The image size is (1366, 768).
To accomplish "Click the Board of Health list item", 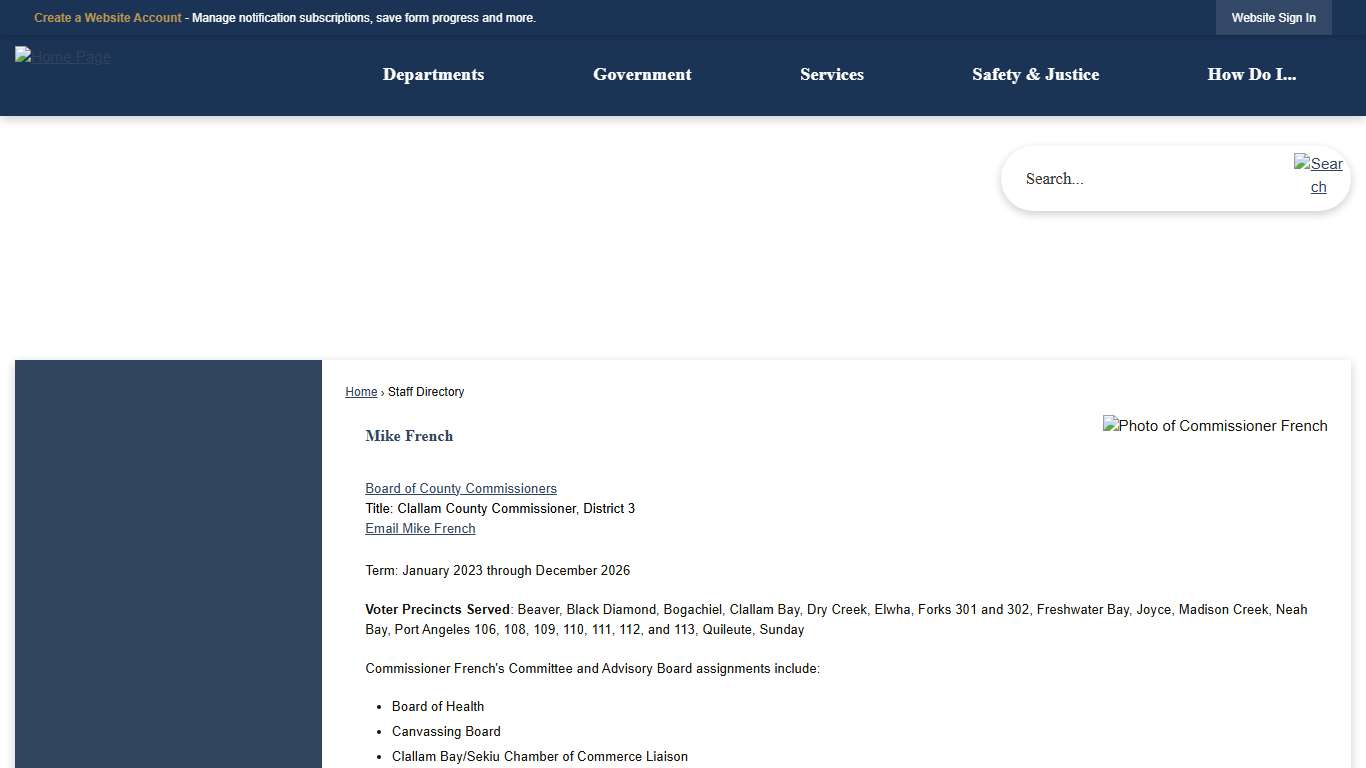I will coord(437,706).
